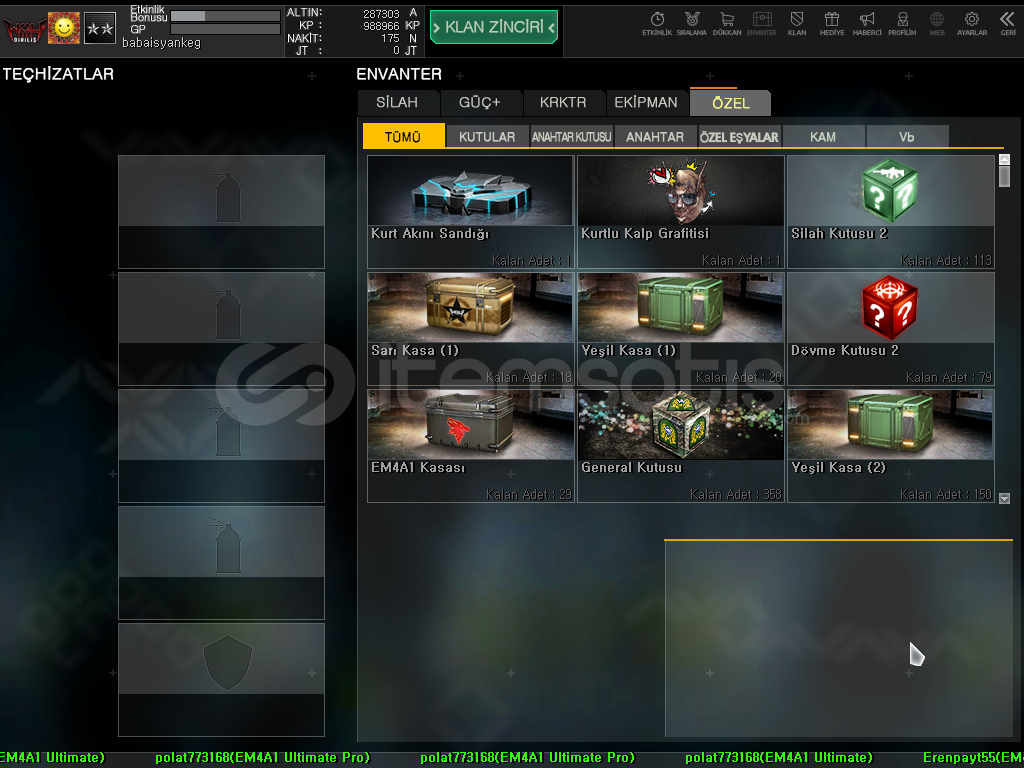Click the two-star rank badge
The image size is (1024, 768).
click(x=100, y=28)
